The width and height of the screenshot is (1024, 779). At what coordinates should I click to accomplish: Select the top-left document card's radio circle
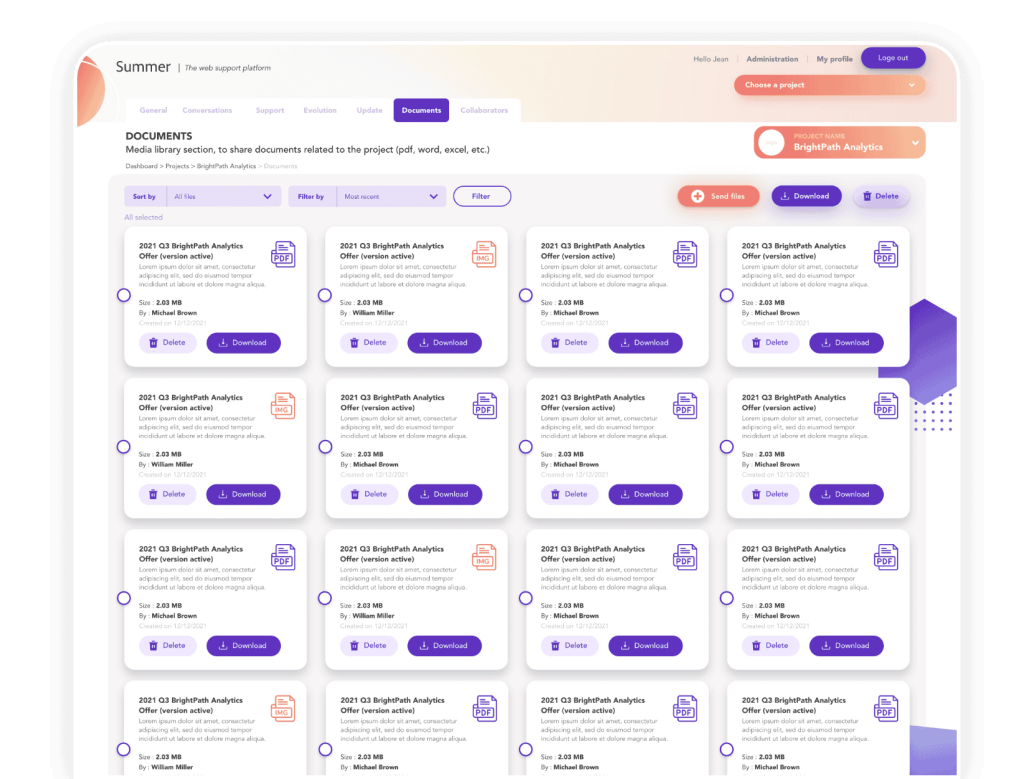coord(124,295)
